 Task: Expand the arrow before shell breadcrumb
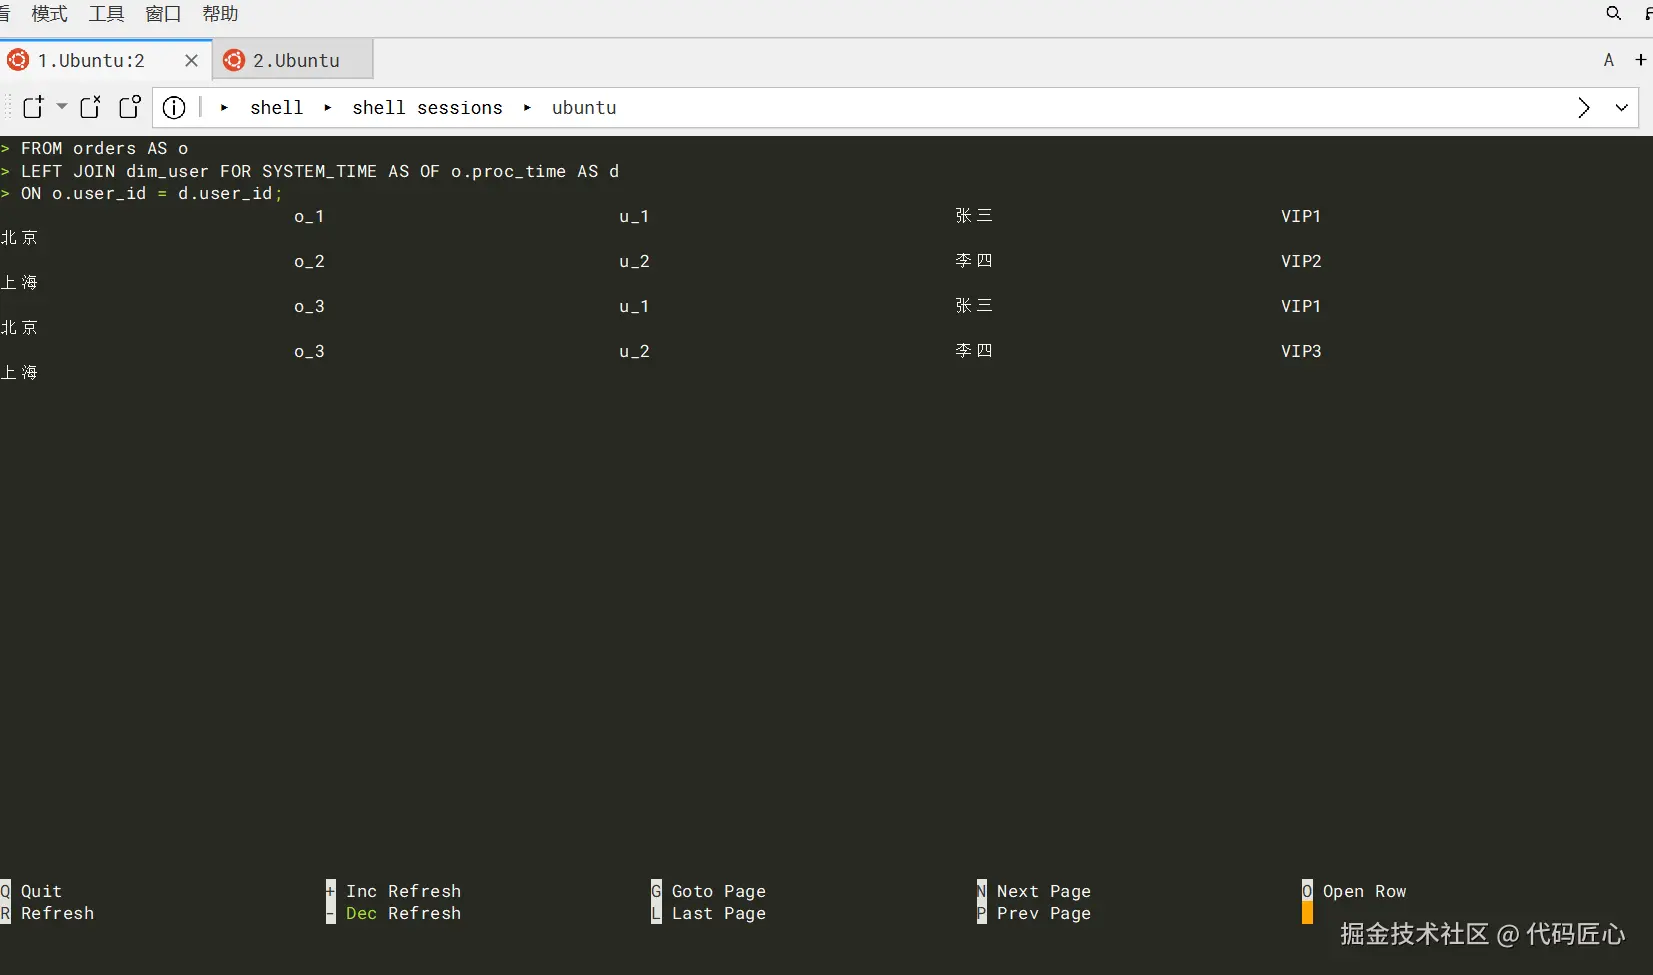(224, 108)
